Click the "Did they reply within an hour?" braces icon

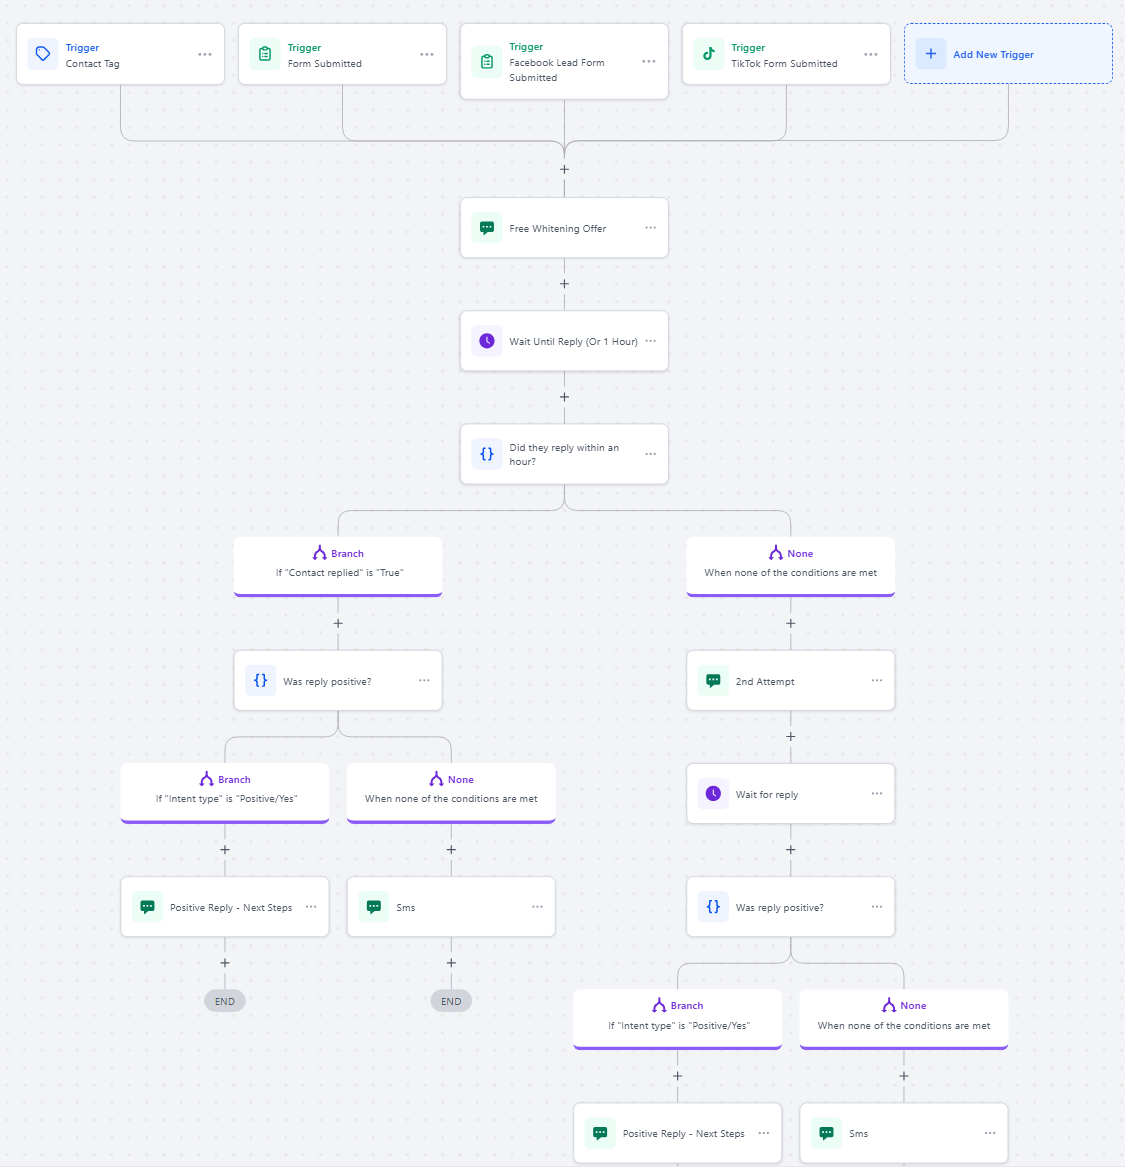[487, 454]
